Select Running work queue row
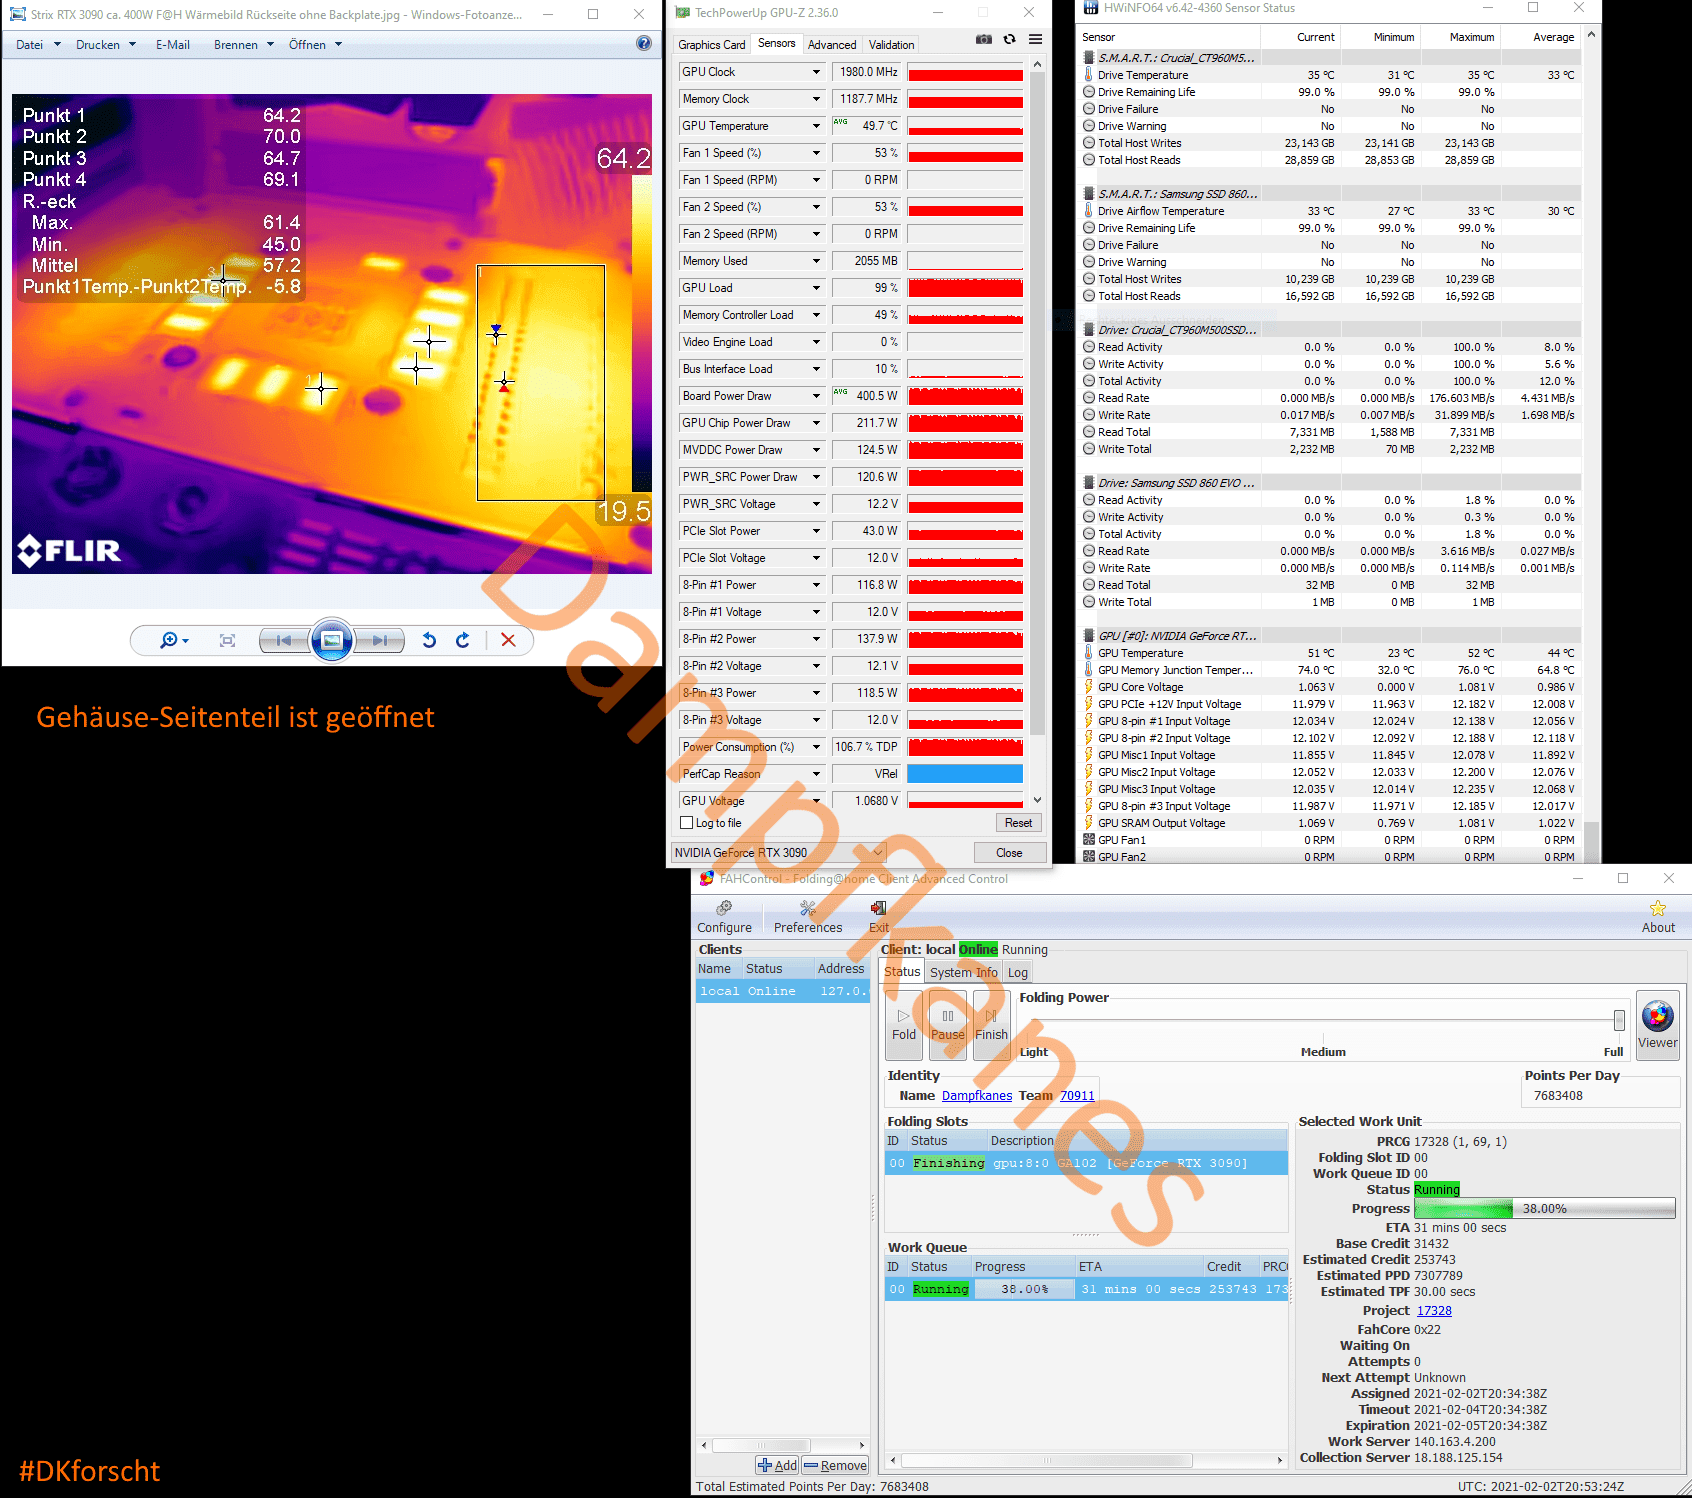 click(1086, 1289)
